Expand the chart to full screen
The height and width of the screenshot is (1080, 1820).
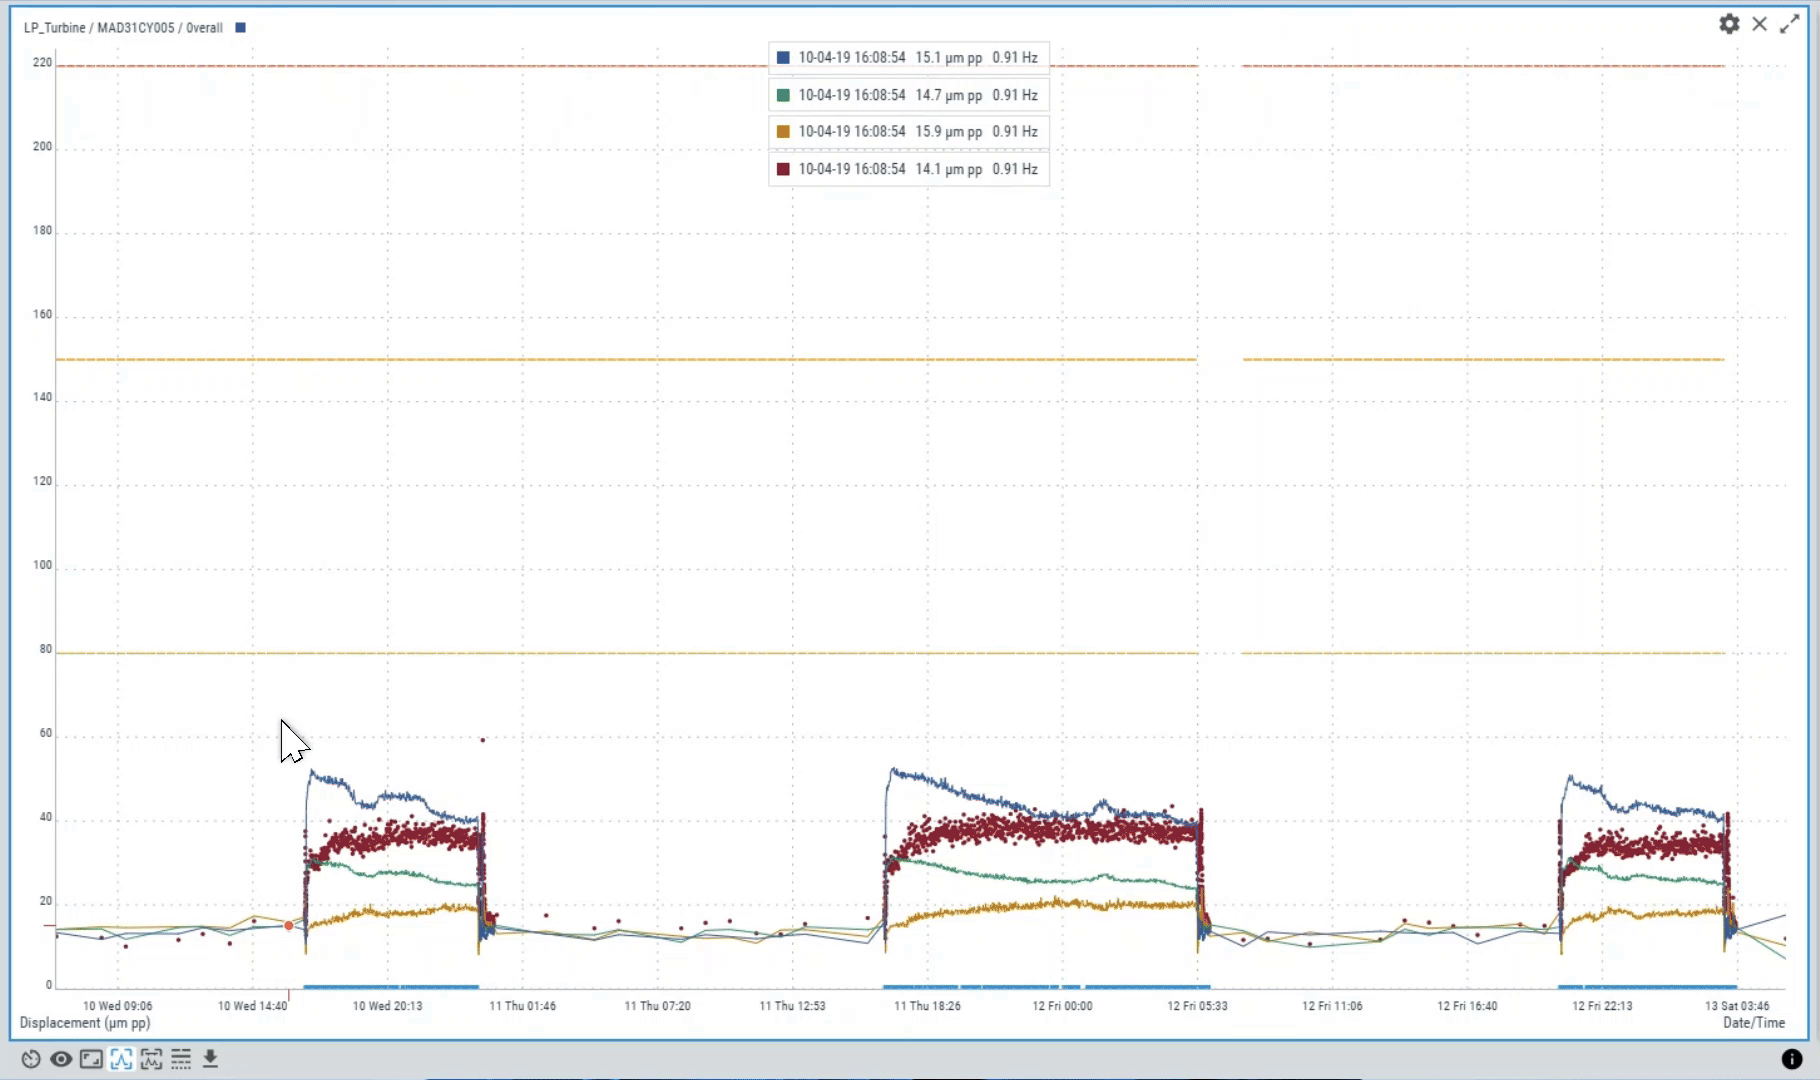click(x=1790, y=24)
